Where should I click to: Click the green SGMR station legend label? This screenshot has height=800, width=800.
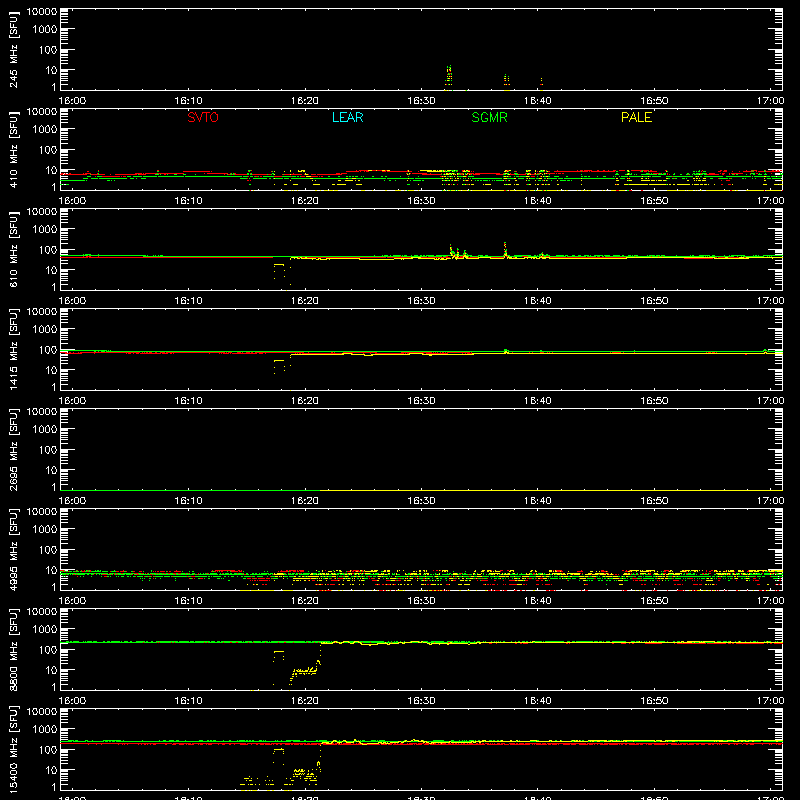click(489, 117)
